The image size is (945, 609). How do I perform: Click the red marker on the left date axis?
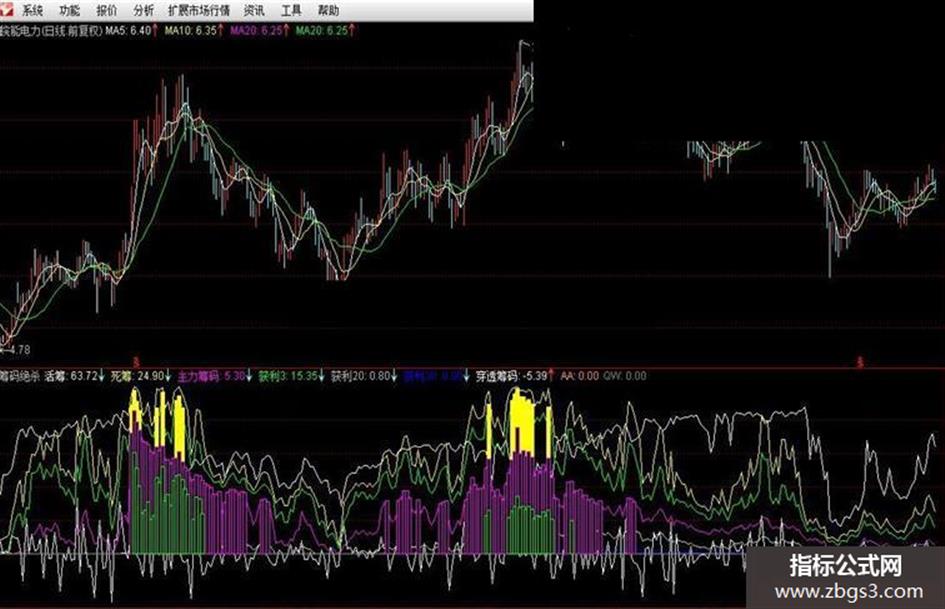[x=136, y=362]
